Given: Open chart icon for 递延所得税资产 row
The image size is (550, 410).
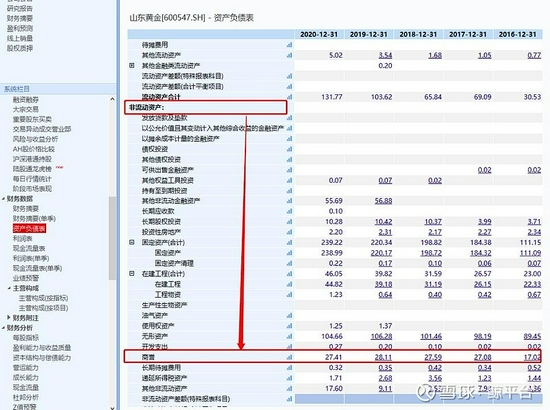Looking at the screenshot, I should (289, 378).
